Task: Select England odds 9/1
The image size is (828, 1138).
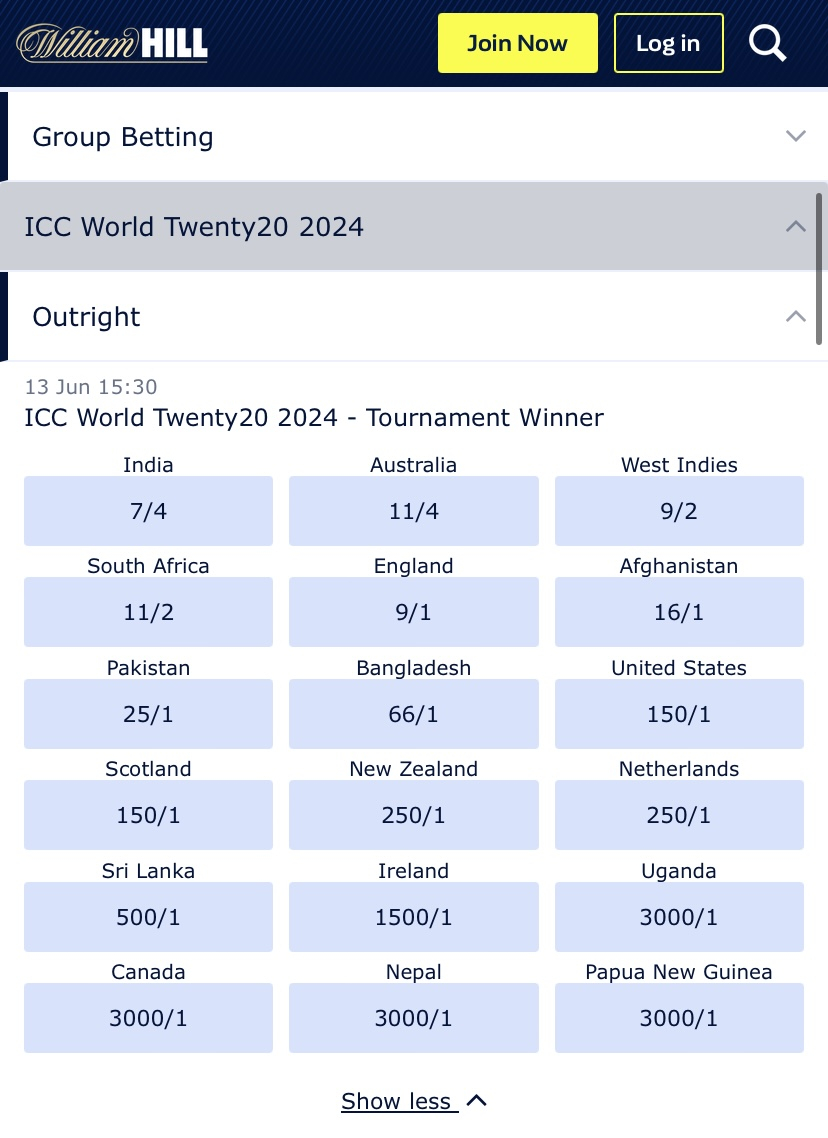Action: [414, 612]
